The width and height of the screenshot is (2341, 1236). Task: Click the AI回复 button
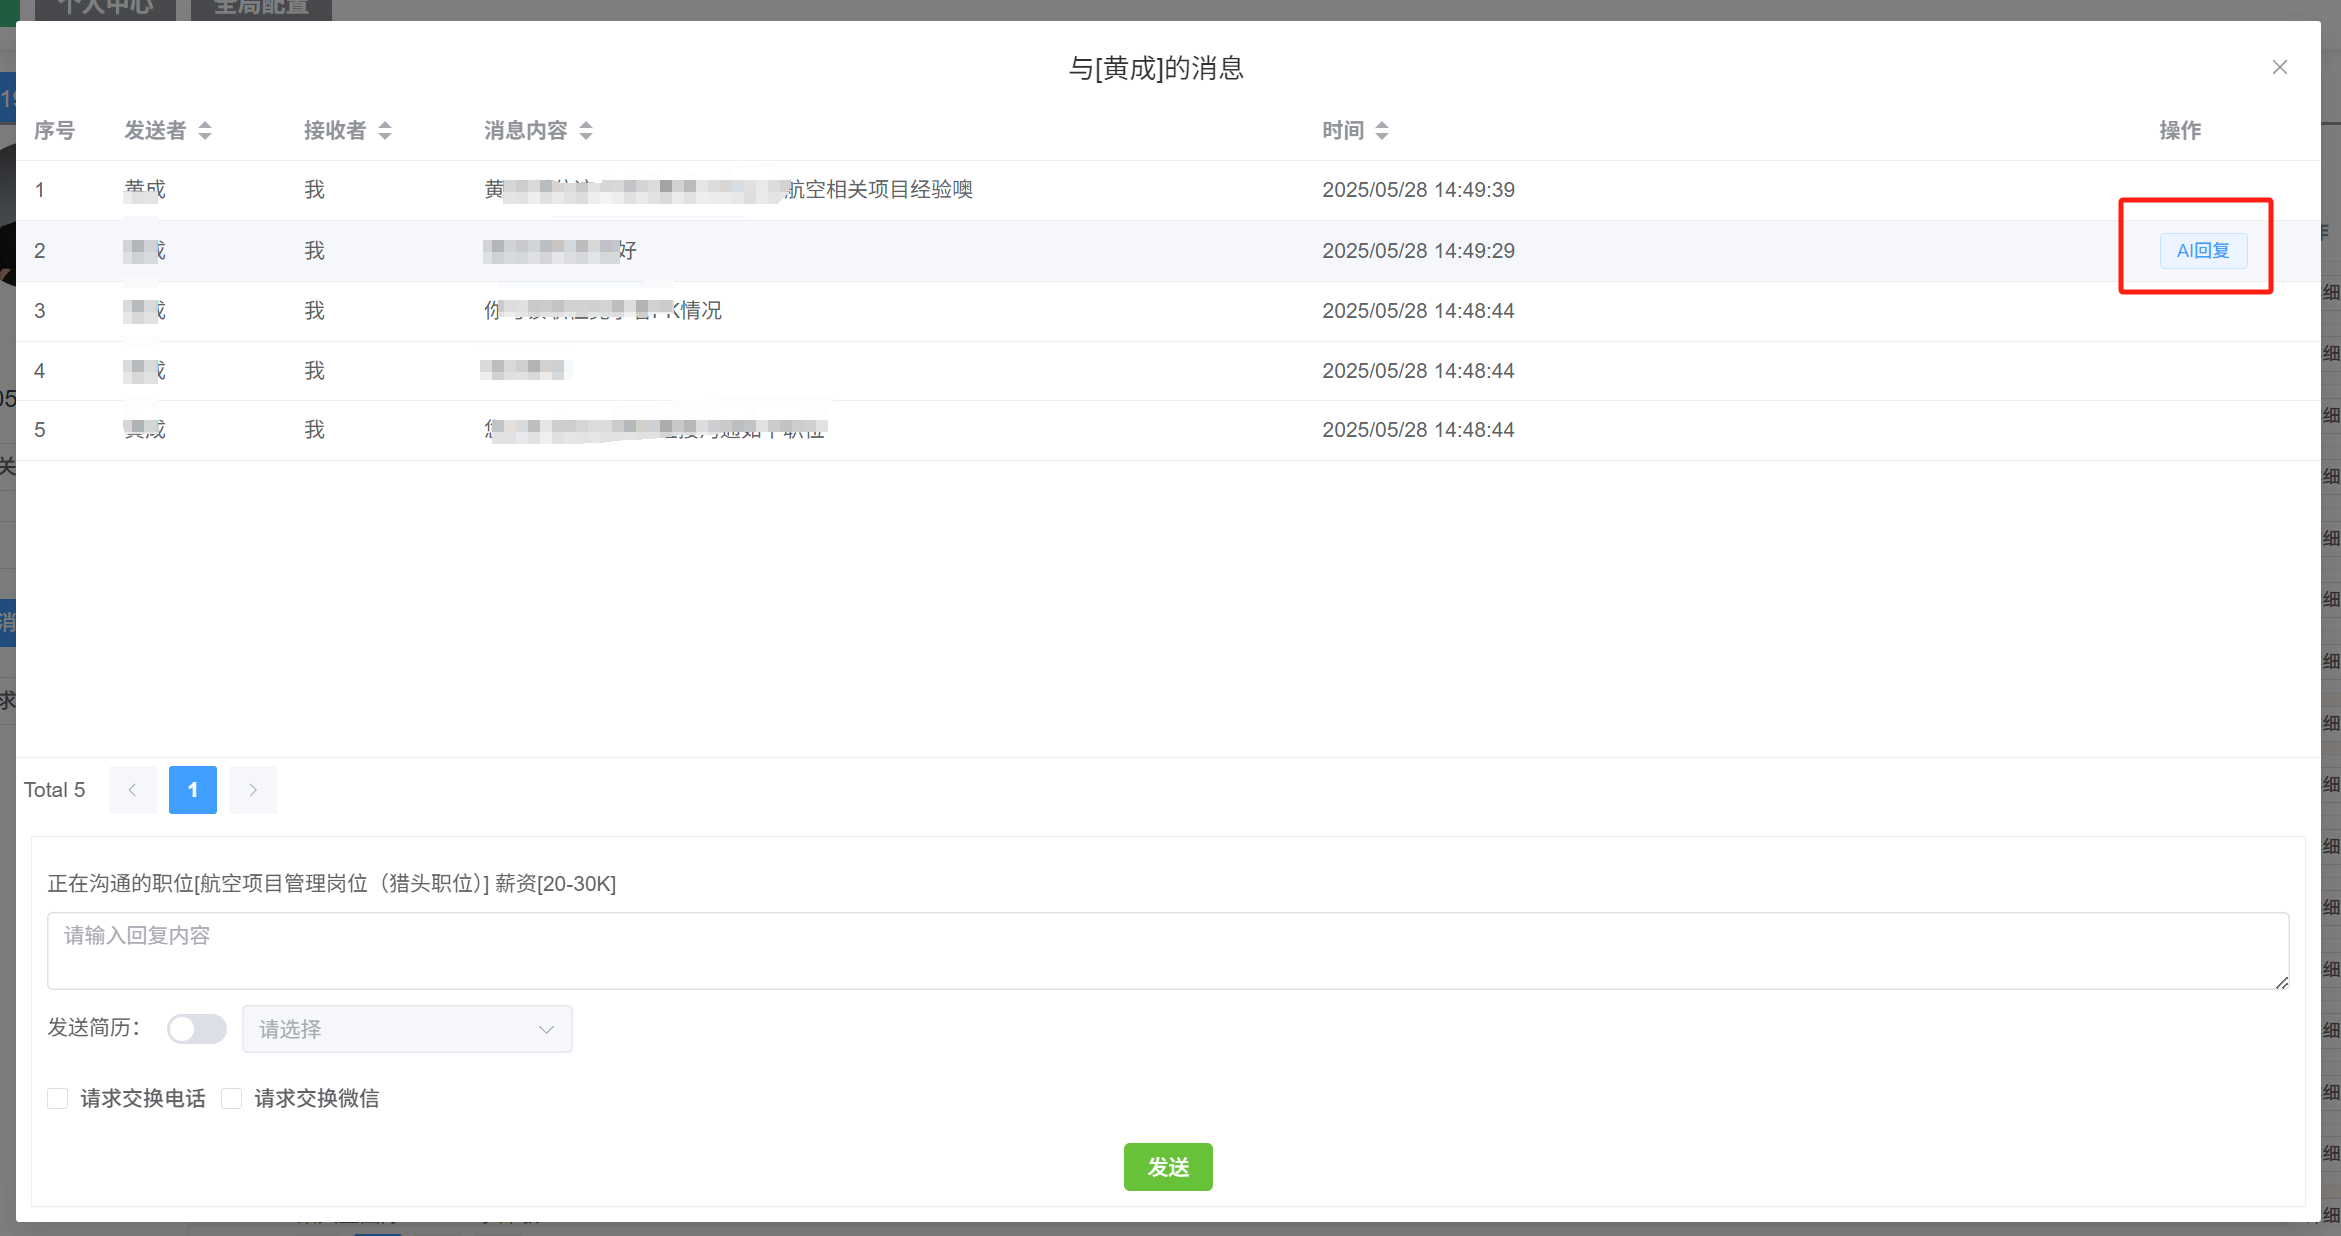pyautogui.click(x=2203, y=251)
